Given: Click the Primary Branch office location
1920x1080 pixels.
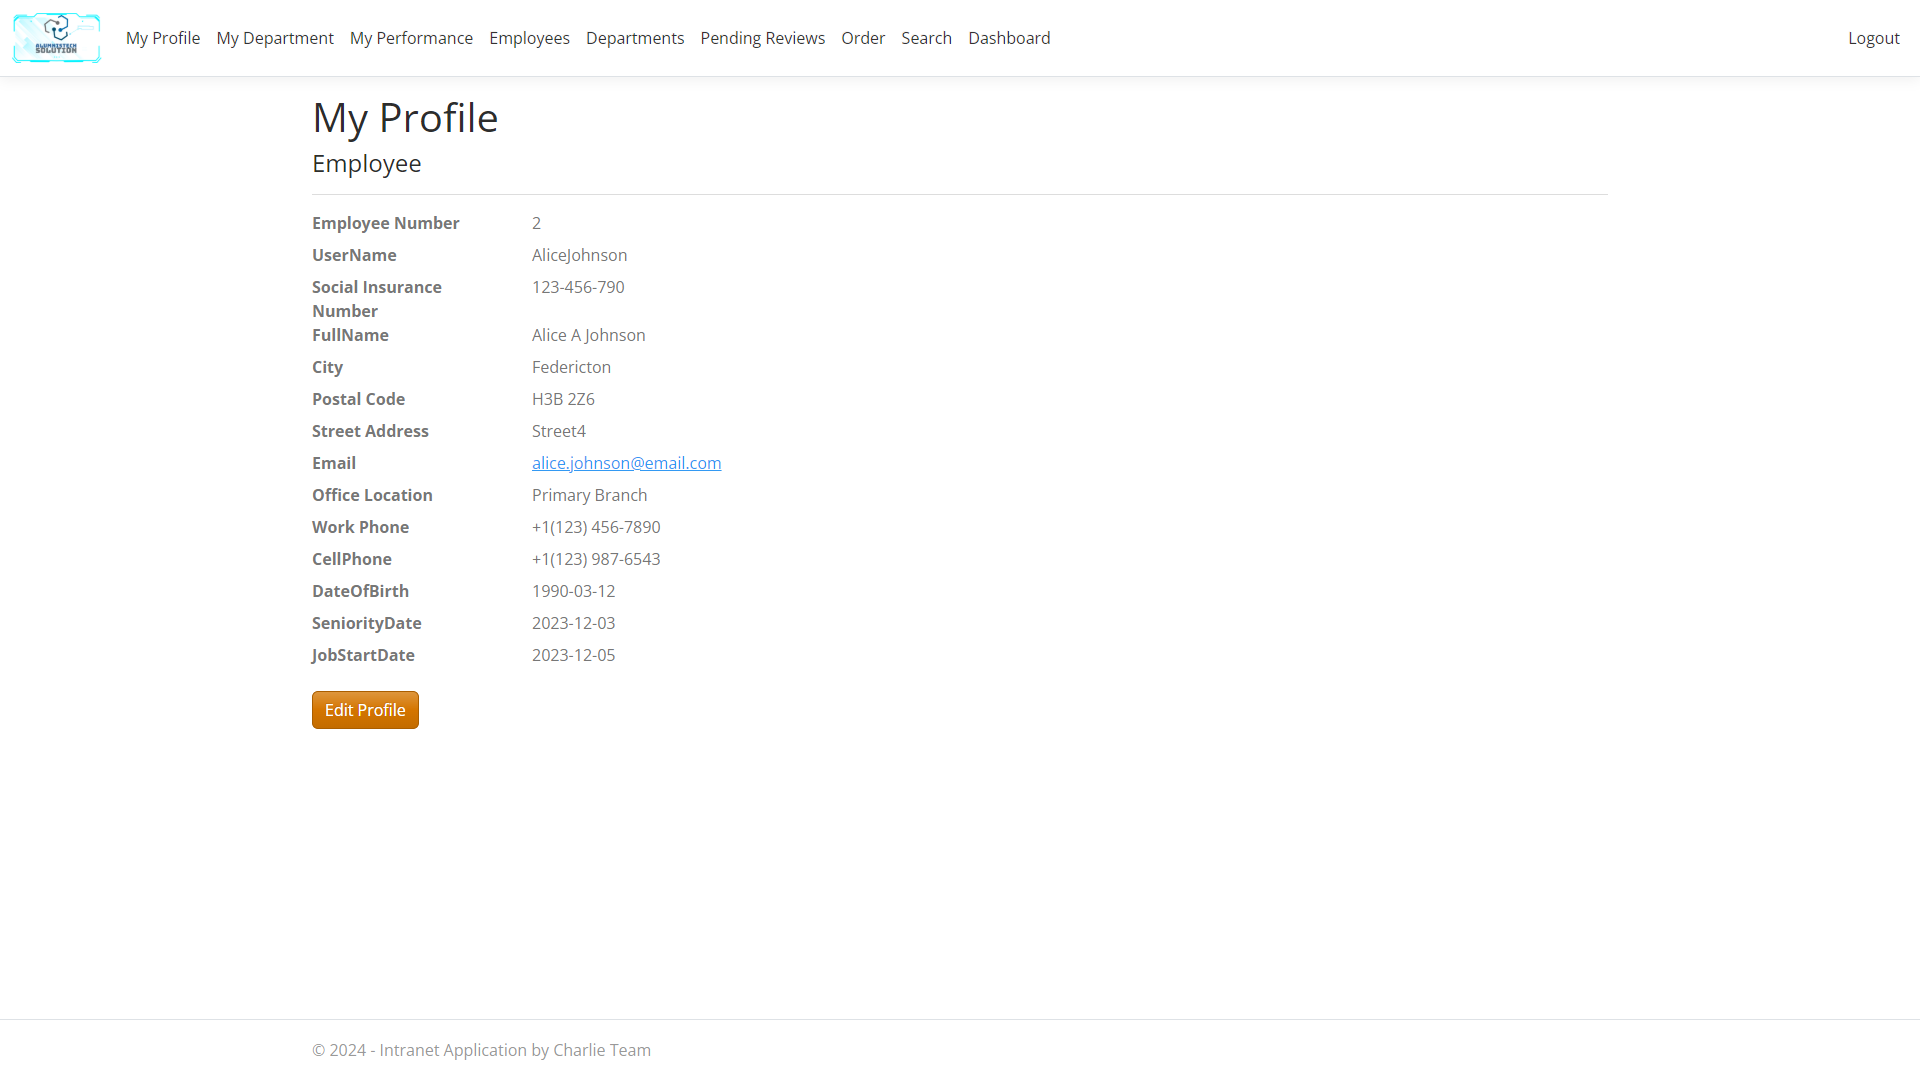Looking at the screenshot, I should [589, 495].
